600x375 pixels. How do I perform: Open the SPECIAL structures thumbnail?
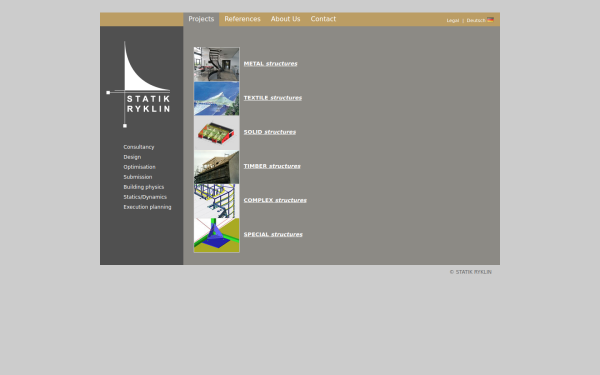[x=217, y=235]
